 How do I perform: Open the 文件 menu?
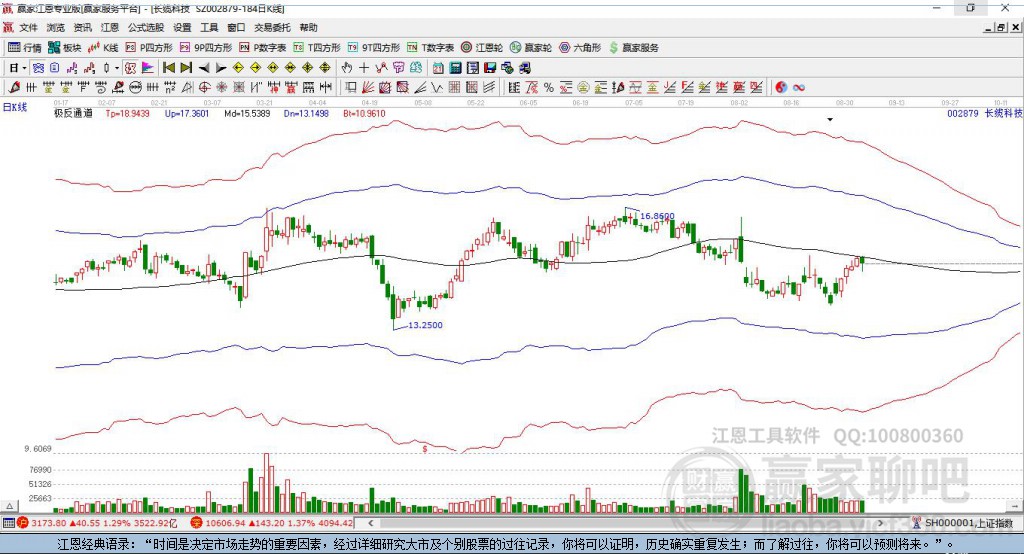(29, 27)
